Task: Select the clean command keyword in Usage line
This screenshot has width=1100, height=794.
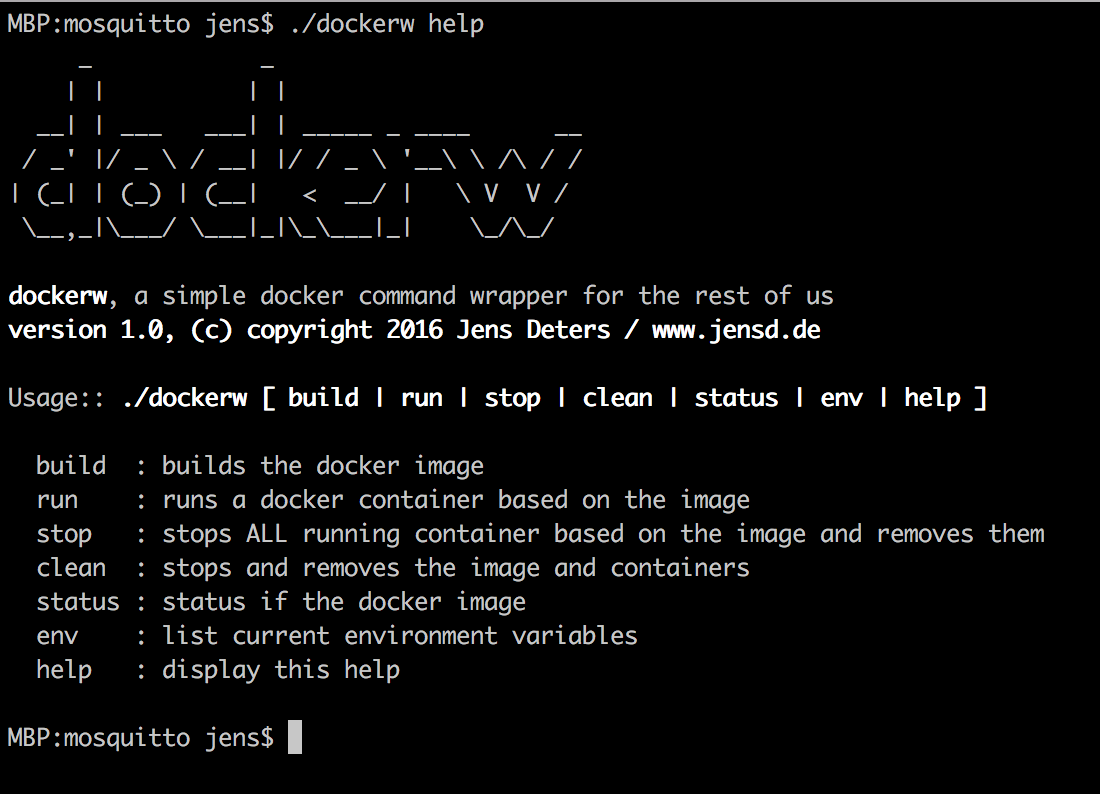Action: [x=616, y=398]
